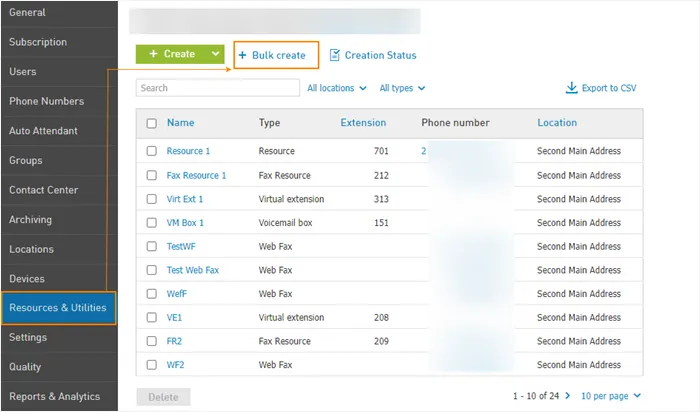The width and height of the screenshot is (700, 412).
Task: Click the Export to CSV download icon
Action: click(x=571, y=87)
